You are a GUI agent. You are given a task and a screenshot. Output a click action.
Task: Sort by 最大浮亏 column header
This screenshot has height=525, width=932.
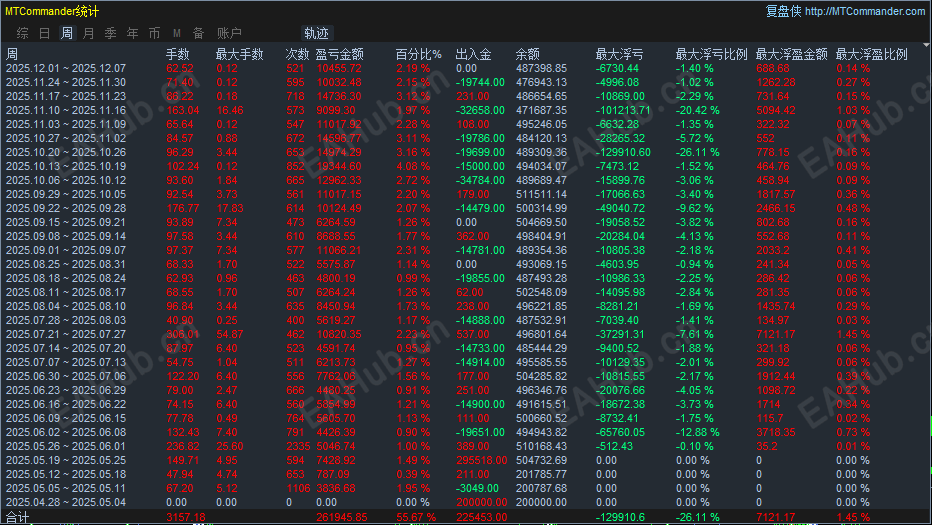pos(619,54)
